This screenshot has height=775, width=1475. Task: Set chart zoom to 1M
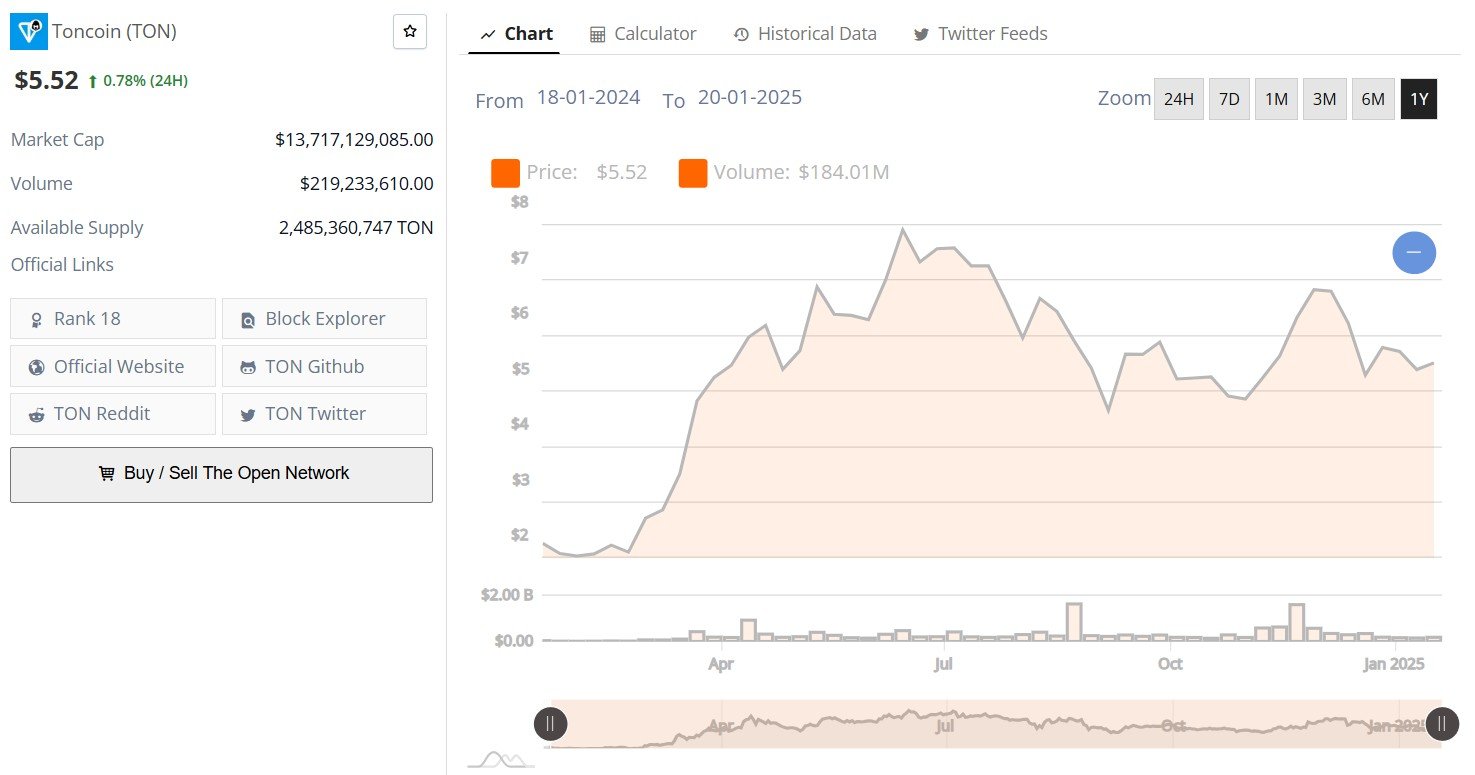[1276, 99]
